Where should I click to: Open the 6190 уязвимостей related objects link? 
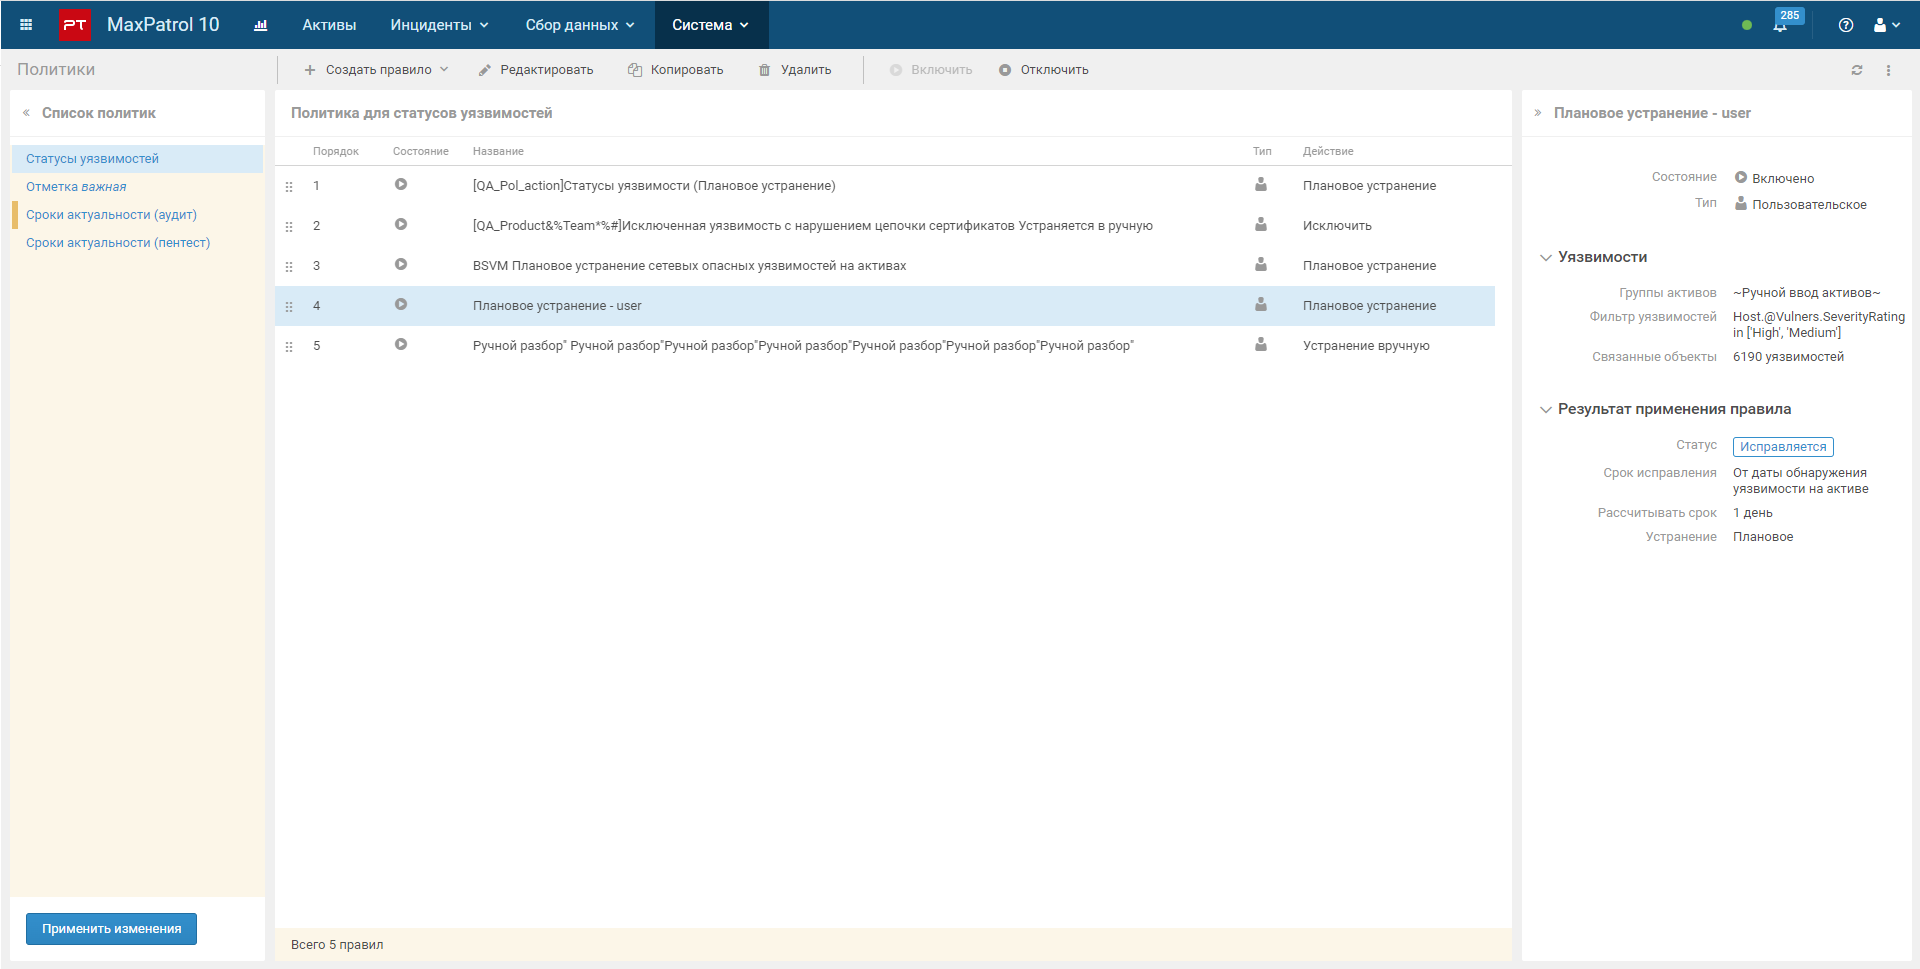tap(1788, 357)
